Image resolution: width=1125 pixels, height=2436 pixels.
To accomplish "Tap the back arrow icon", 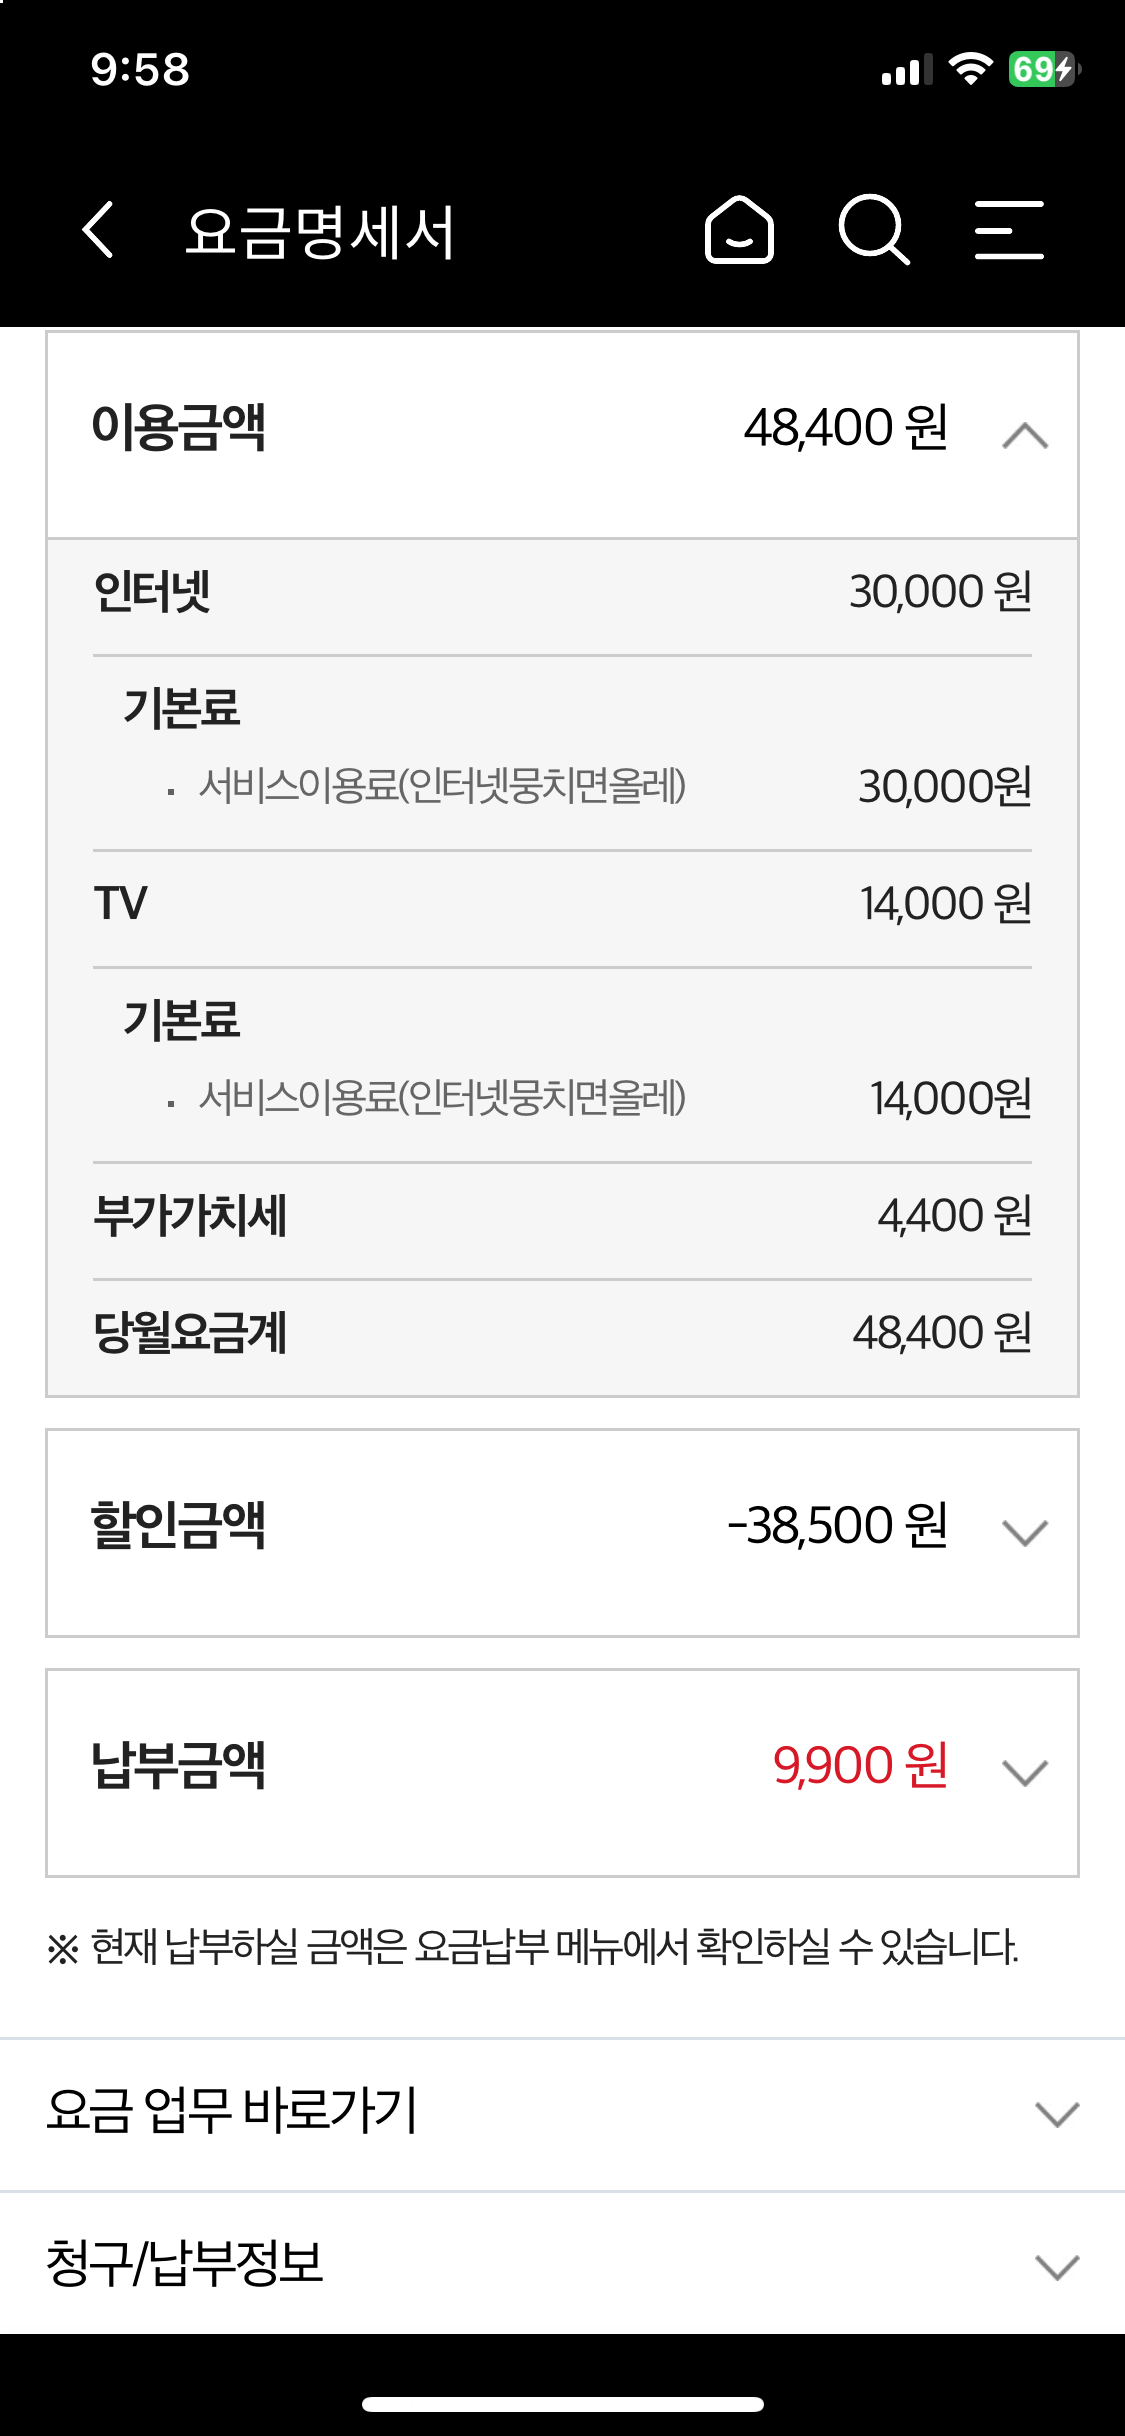I will point(98,230).
